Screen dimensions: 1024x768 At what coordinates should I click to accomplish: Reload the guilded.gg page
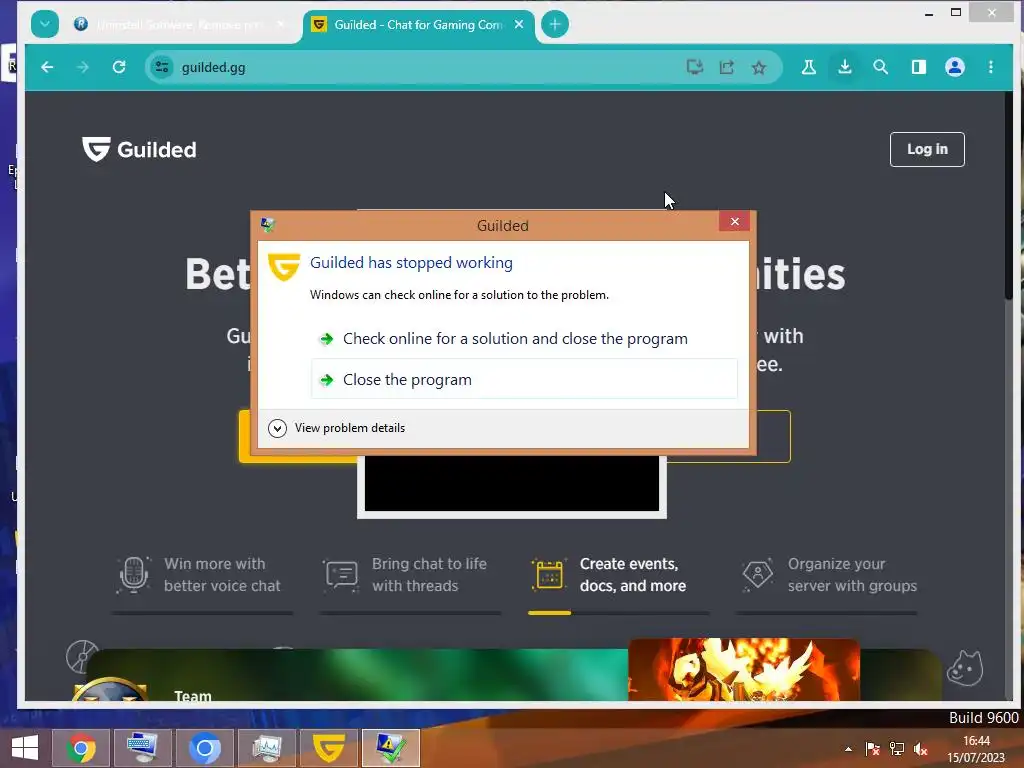[x=119, y=67]
